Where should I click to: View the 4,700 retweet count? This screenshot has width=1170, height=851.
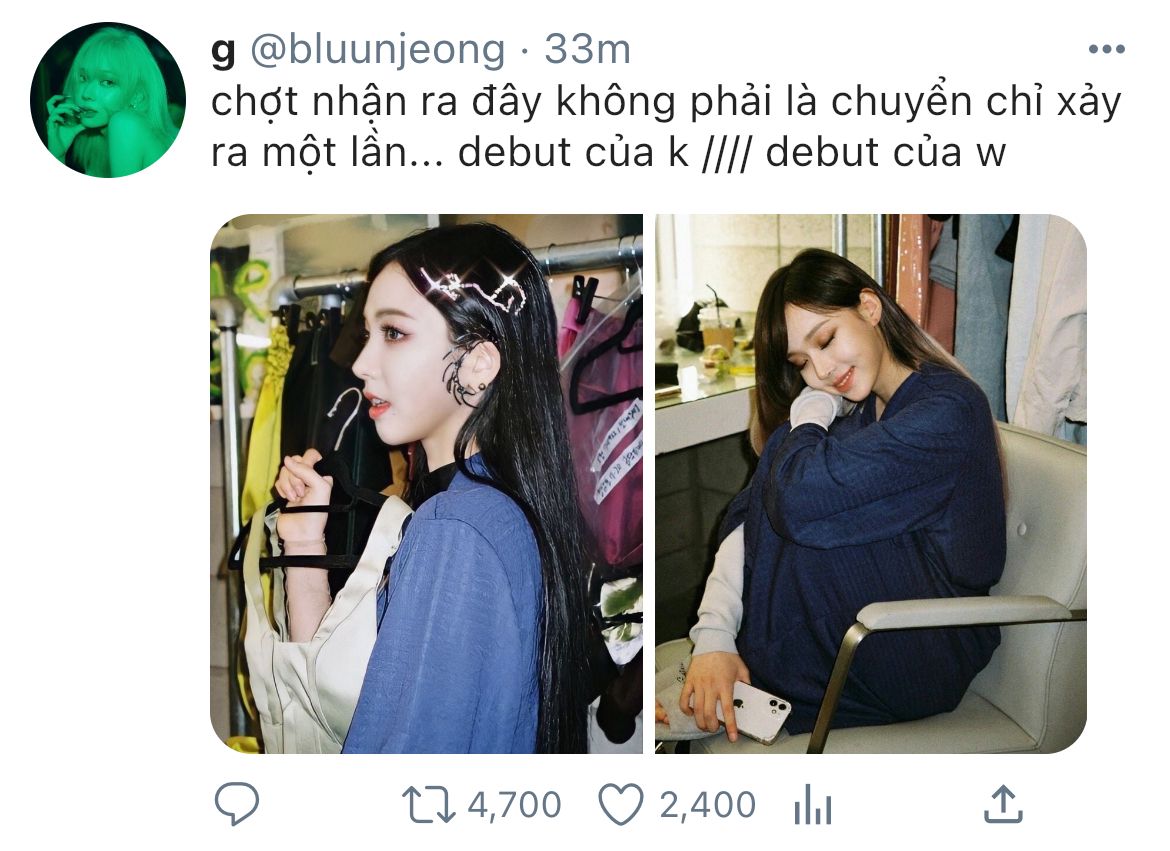click(514, 805)
